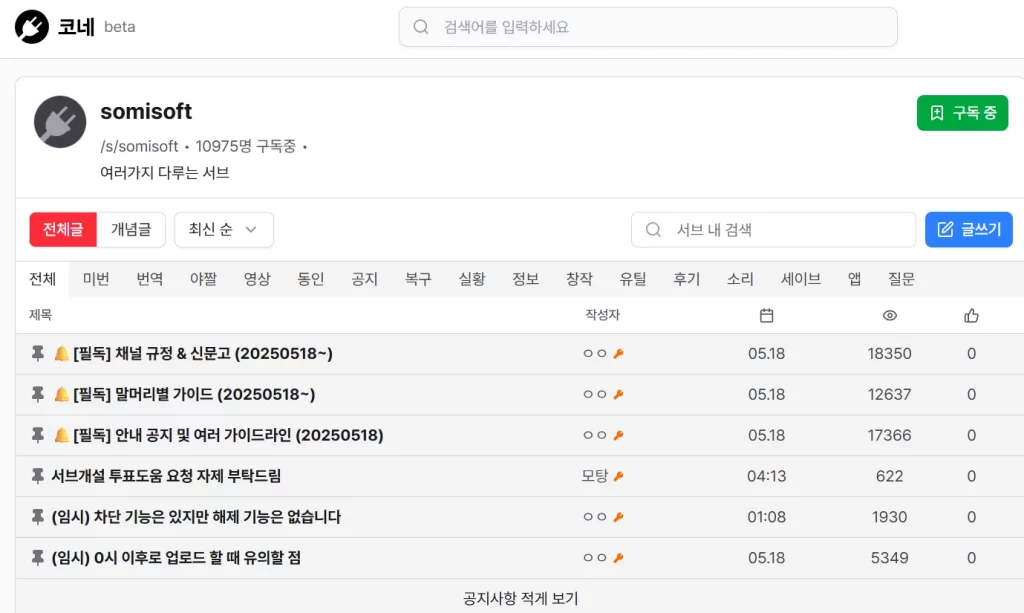Viewport: 1024px width, 613px height.
Task: Switch to the 공지 category tab
Action: pyautogui.click(x=364, y=279)
